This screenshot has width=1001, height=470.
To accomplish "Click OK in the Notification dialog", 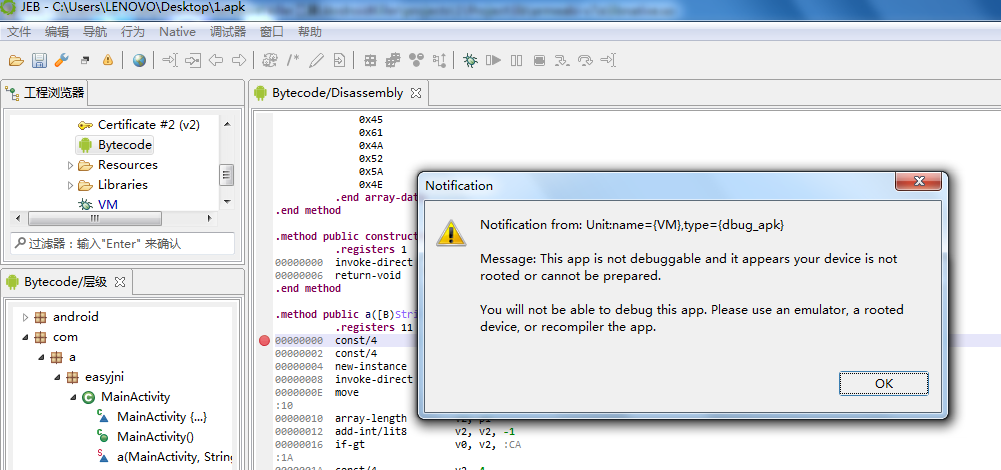I will (884, 383).
